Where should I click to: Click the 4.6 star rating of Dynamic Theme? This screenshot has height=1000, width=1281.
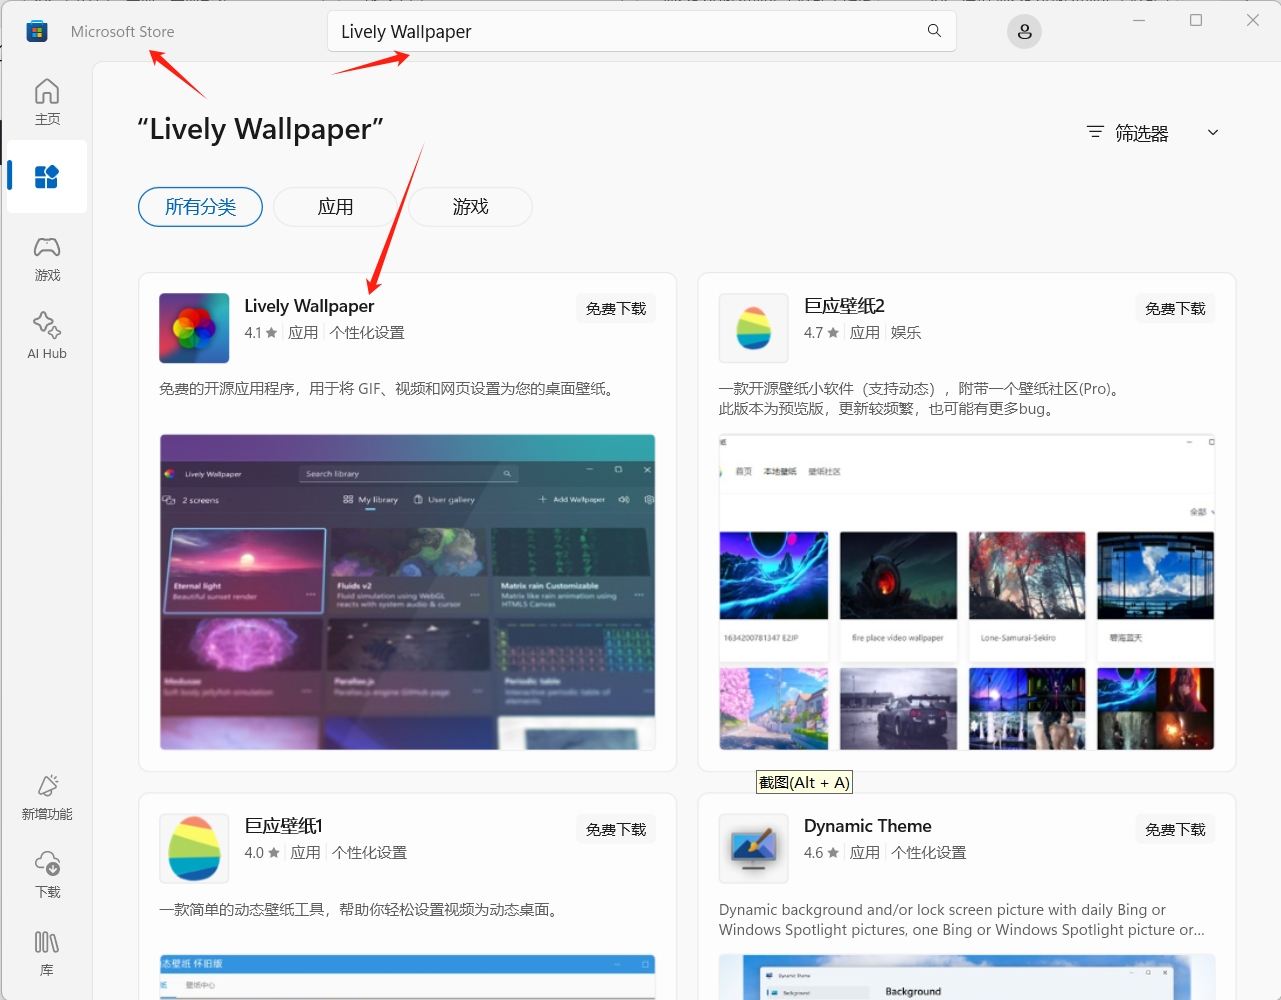coord(822,853)
